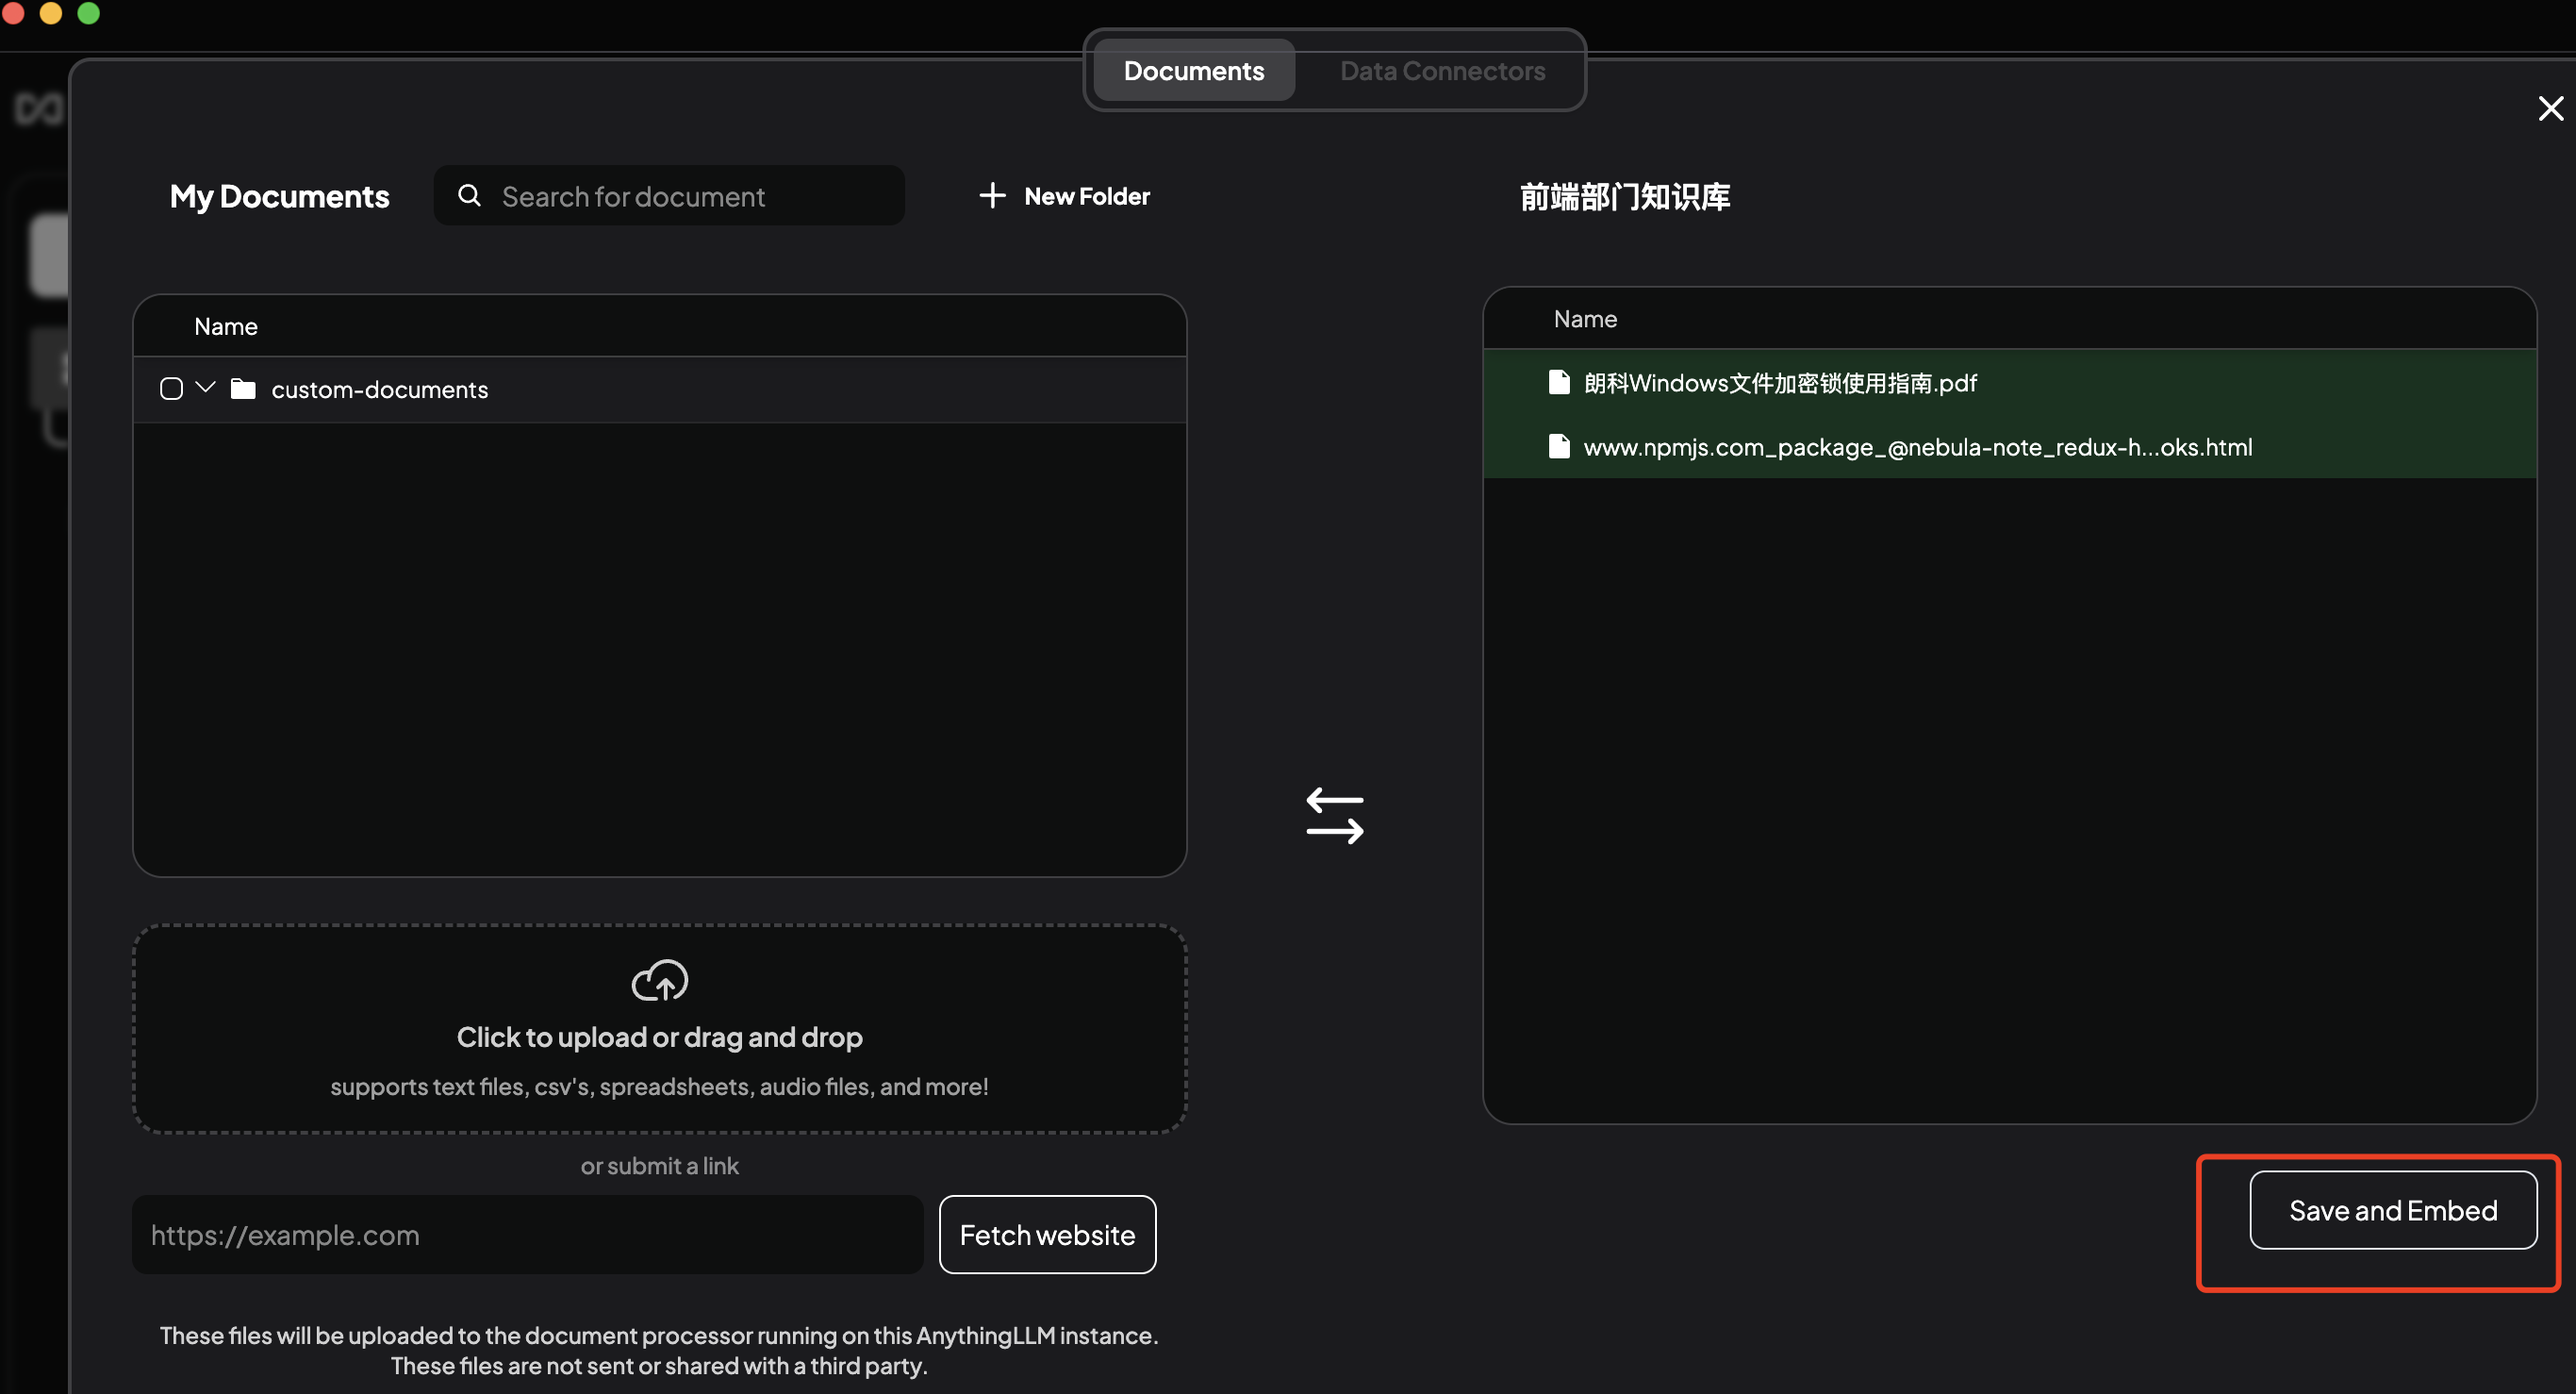Click the Fetch website button

click(x=1047, y=1235)
